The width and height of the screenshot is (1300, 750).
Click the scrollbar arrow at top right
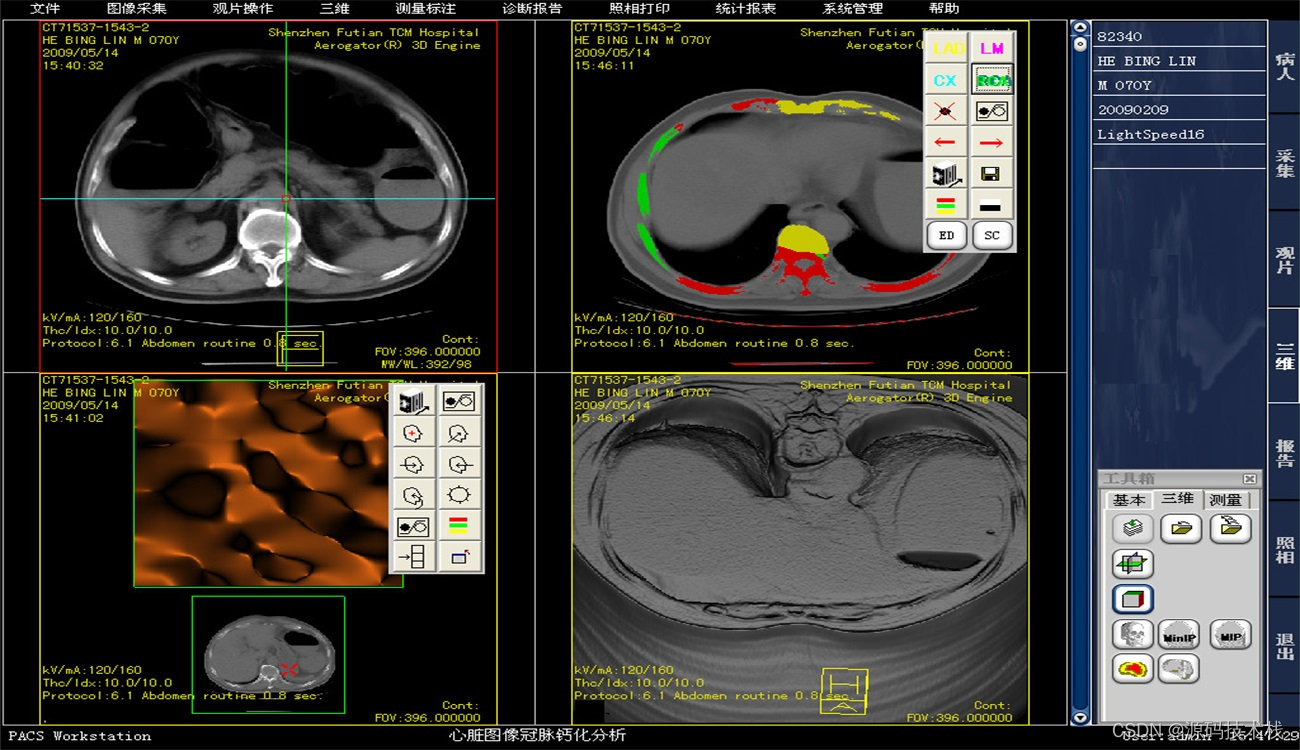pyautogui.click(x=1079, y=27)
